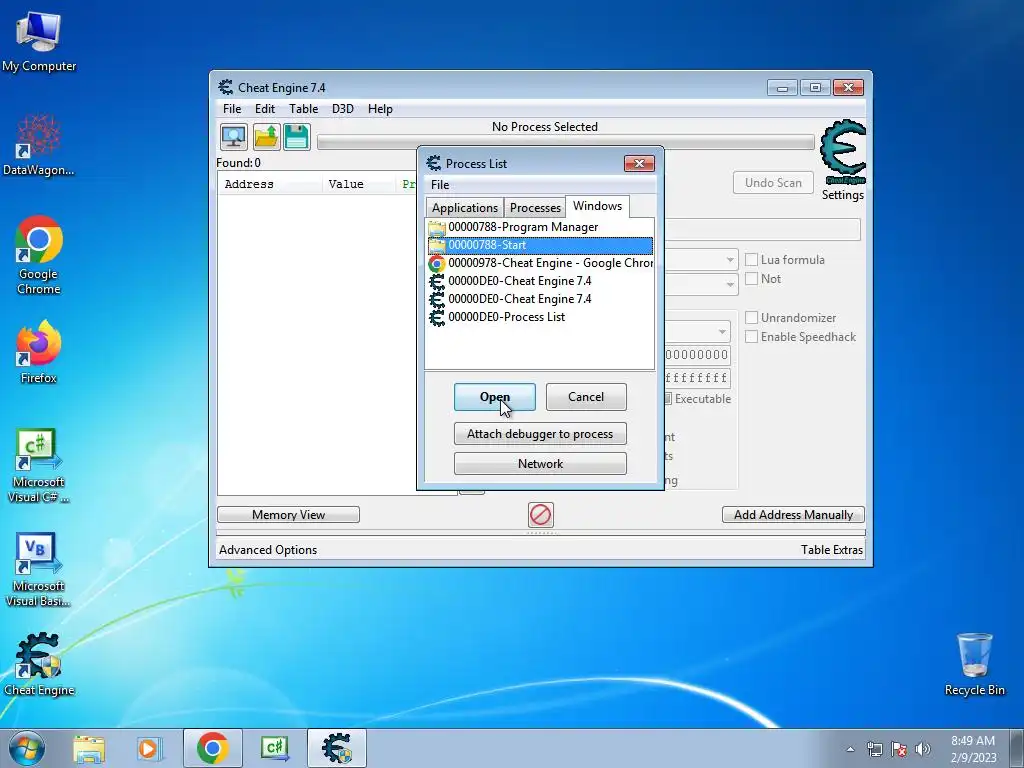Click Add Address Manually button

click(793, 515)
